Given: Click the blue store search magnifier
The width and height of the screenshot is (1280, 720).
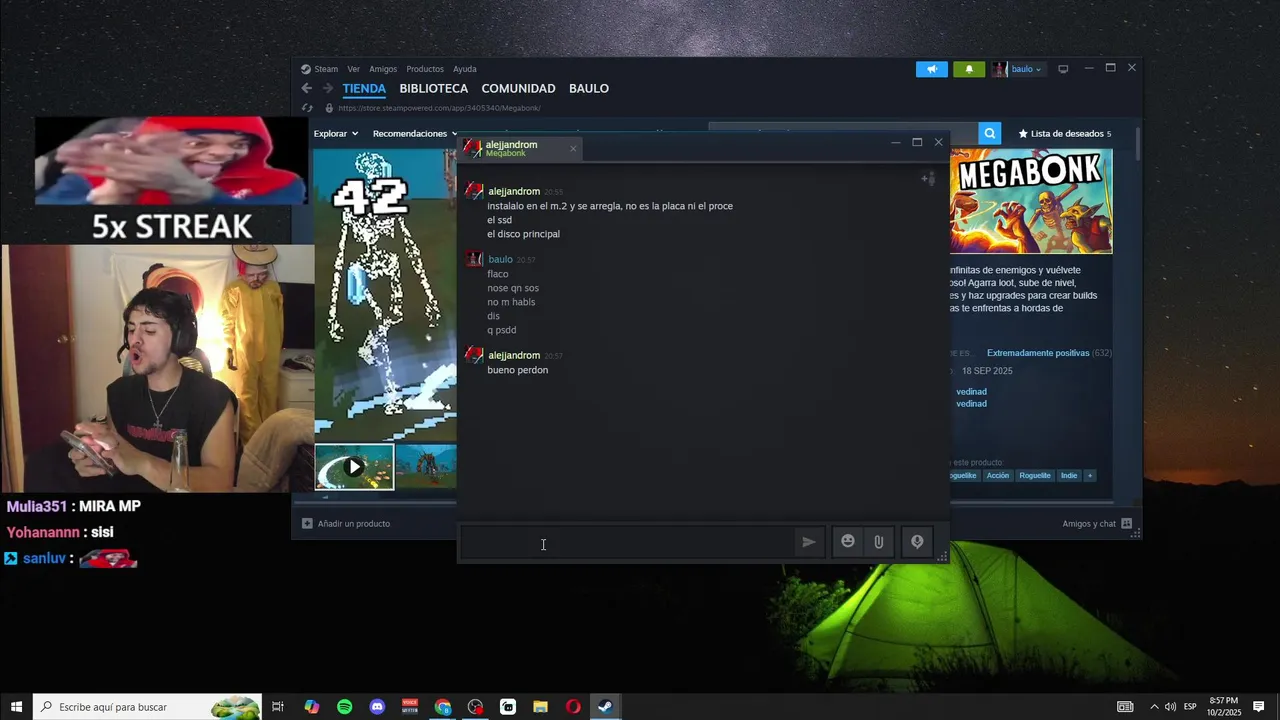Looking at the screenshot, I should pyautogui.click(x=989, y=133).
